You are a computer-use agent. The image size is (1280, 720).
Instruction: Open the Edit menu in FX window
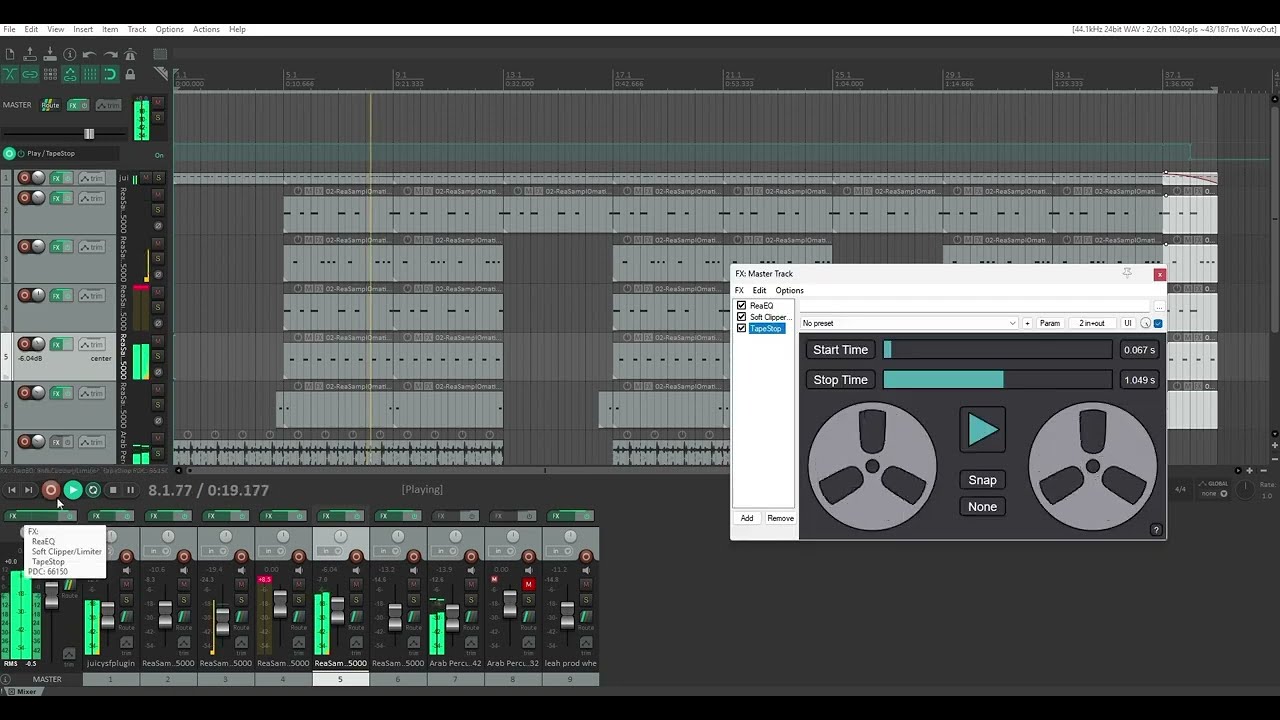pos(759,290)
